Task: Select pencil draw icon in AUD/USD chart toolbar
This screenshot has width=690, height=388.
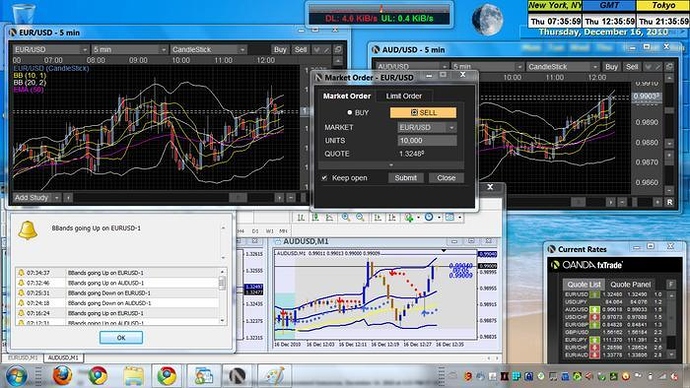Action: point(658,67)
